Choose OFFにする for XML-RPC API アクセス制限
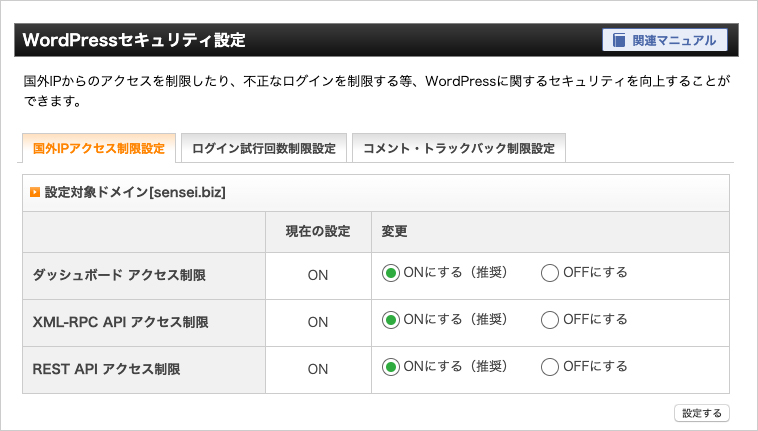 [x=550, y=320]
